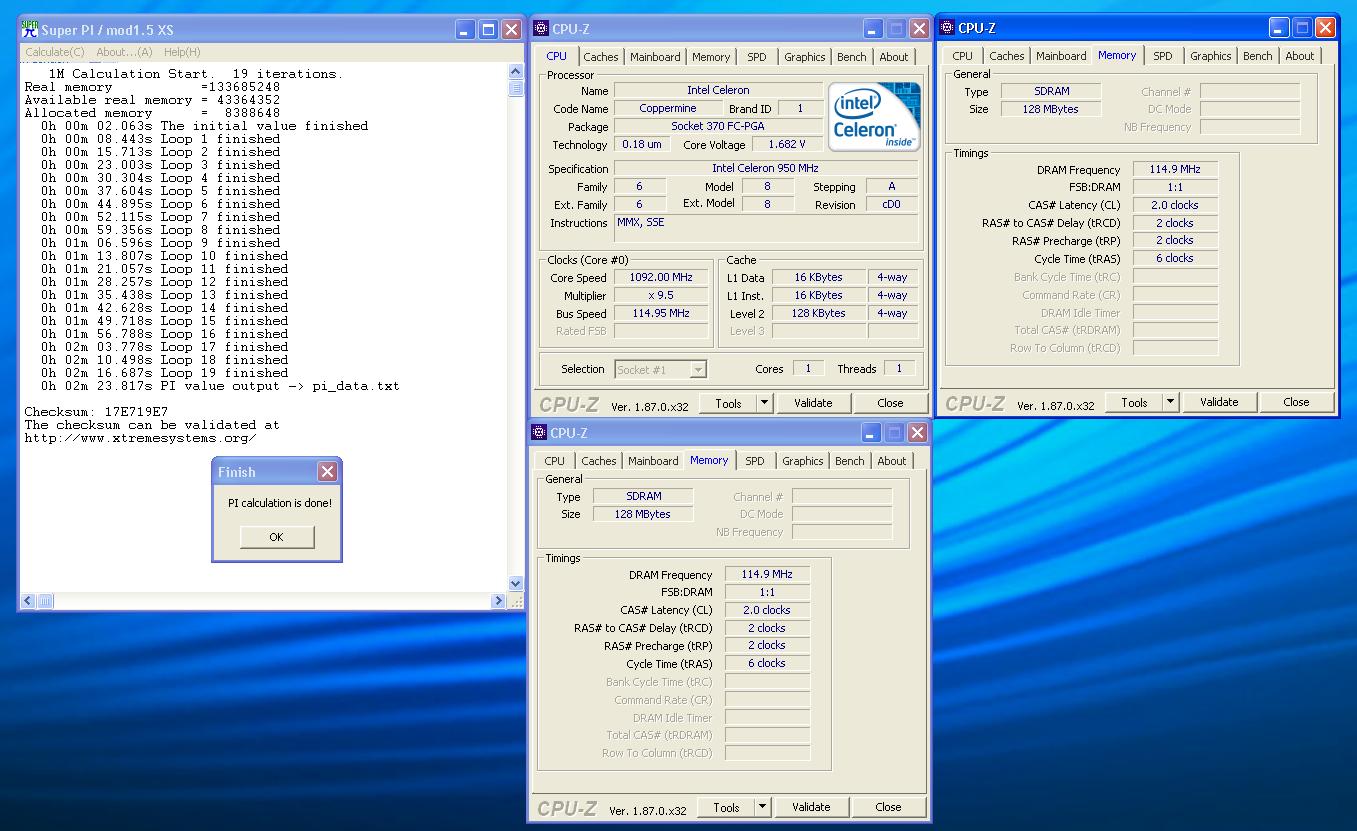
Task: Click Tools button in the bottom CPU-Z window
Action: [x=726, y=807]
